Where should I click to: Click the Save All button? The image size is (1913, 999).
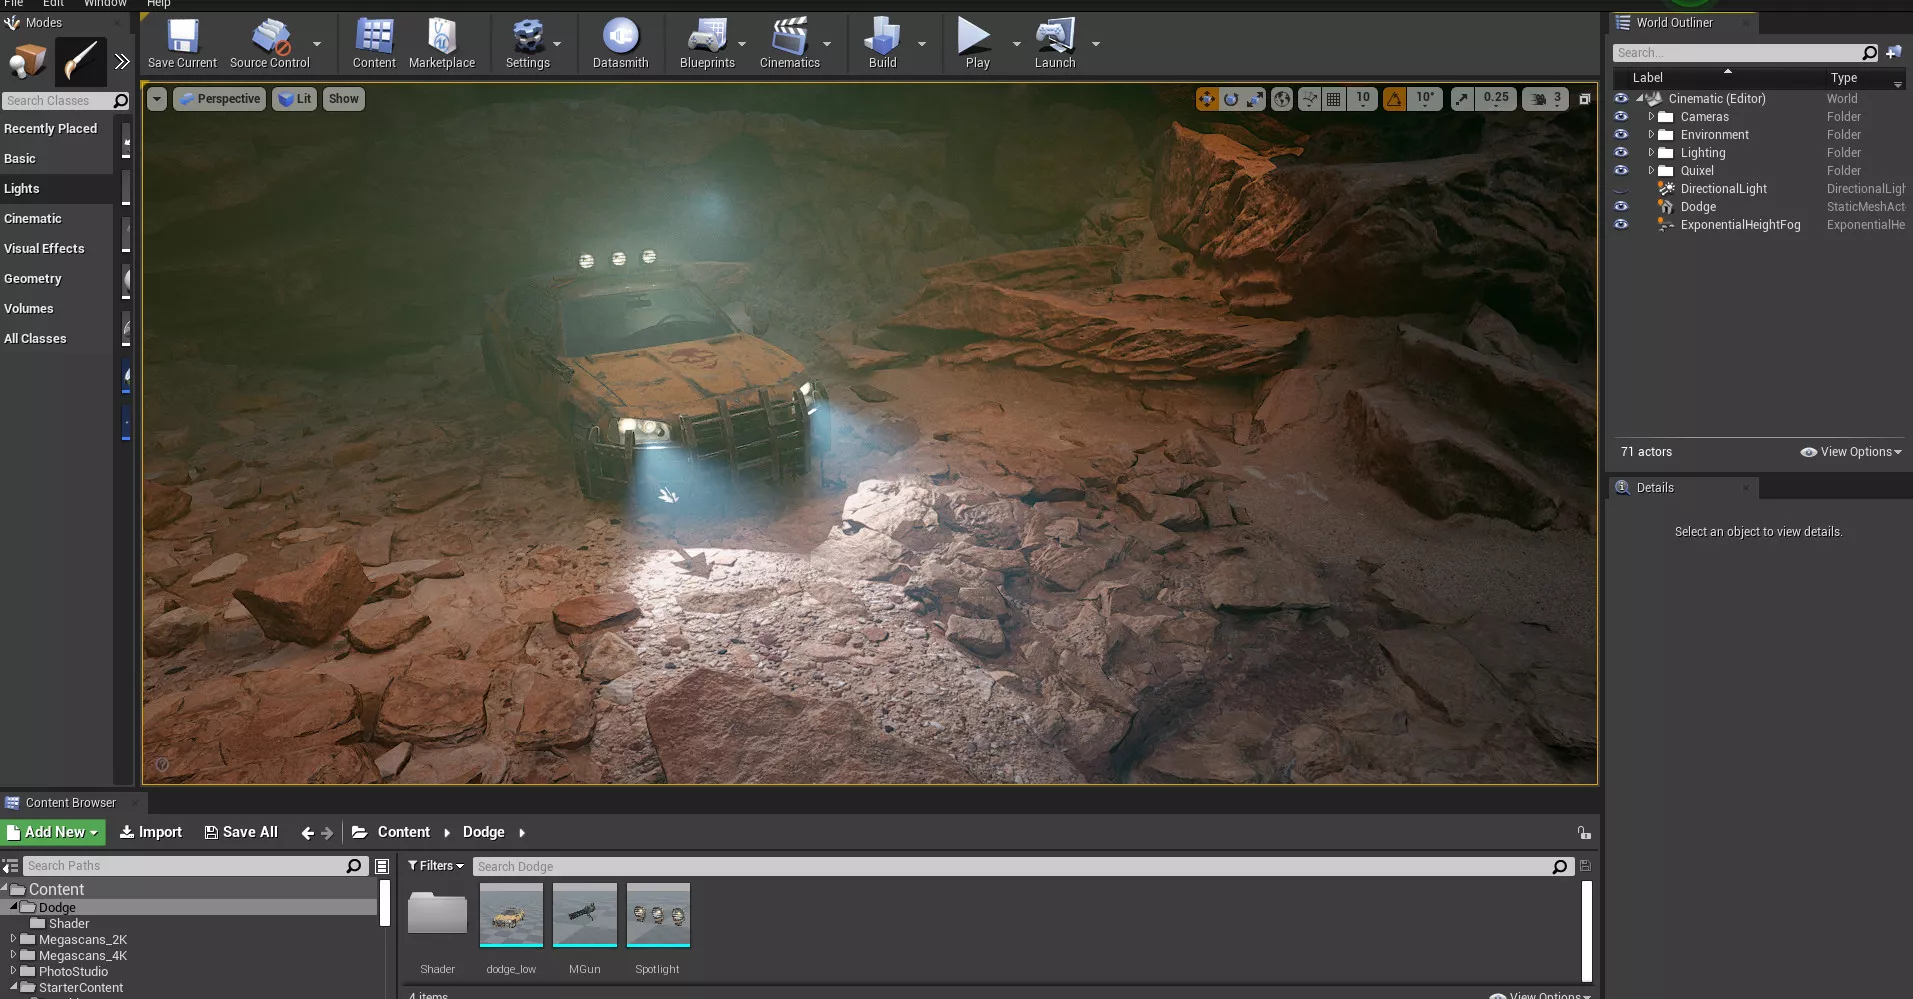pyautogui.click(x=241, y=832)
